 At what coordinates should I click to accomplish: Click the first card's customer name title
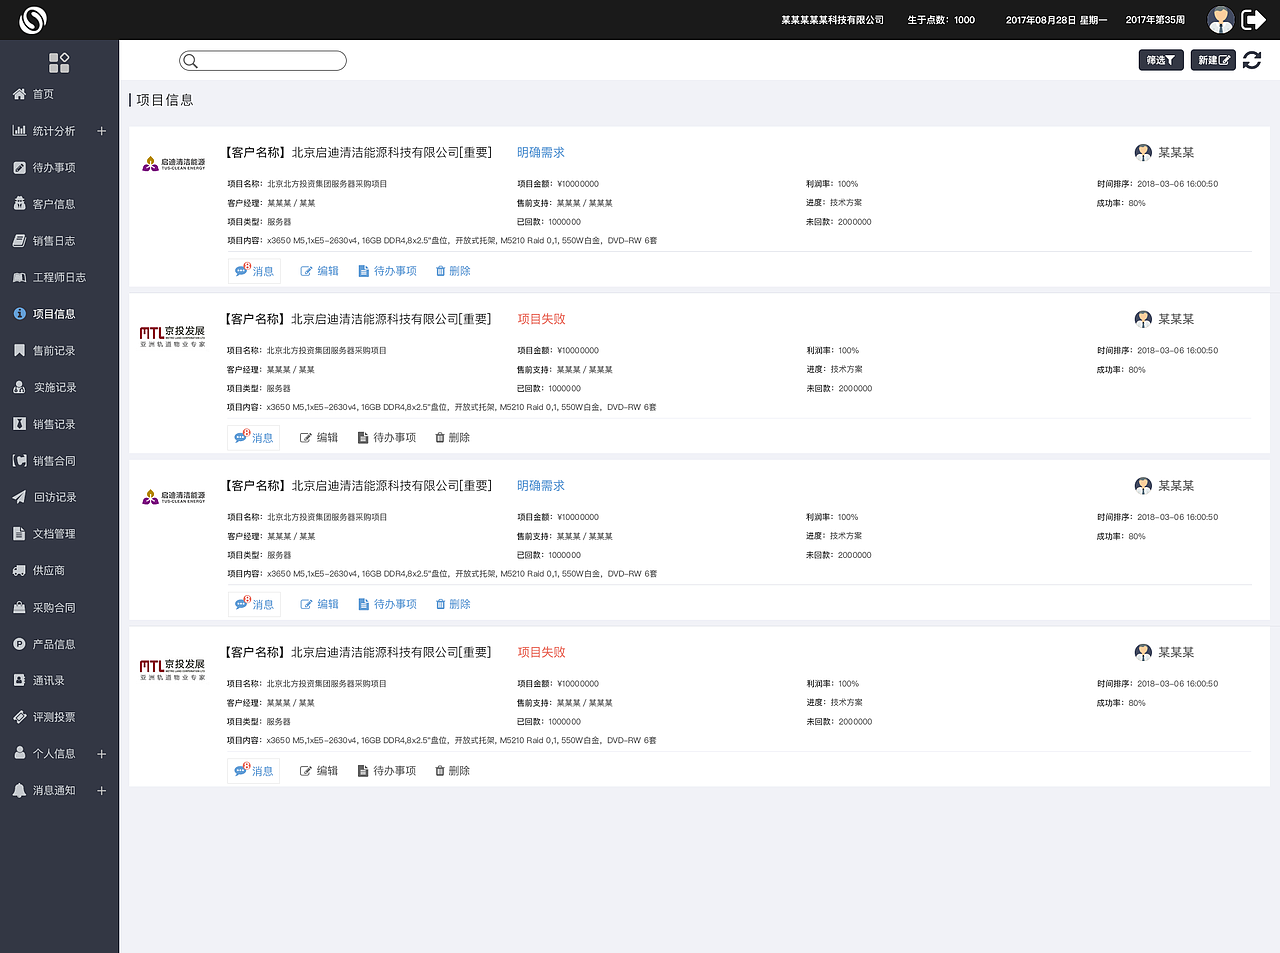[359, 153]
